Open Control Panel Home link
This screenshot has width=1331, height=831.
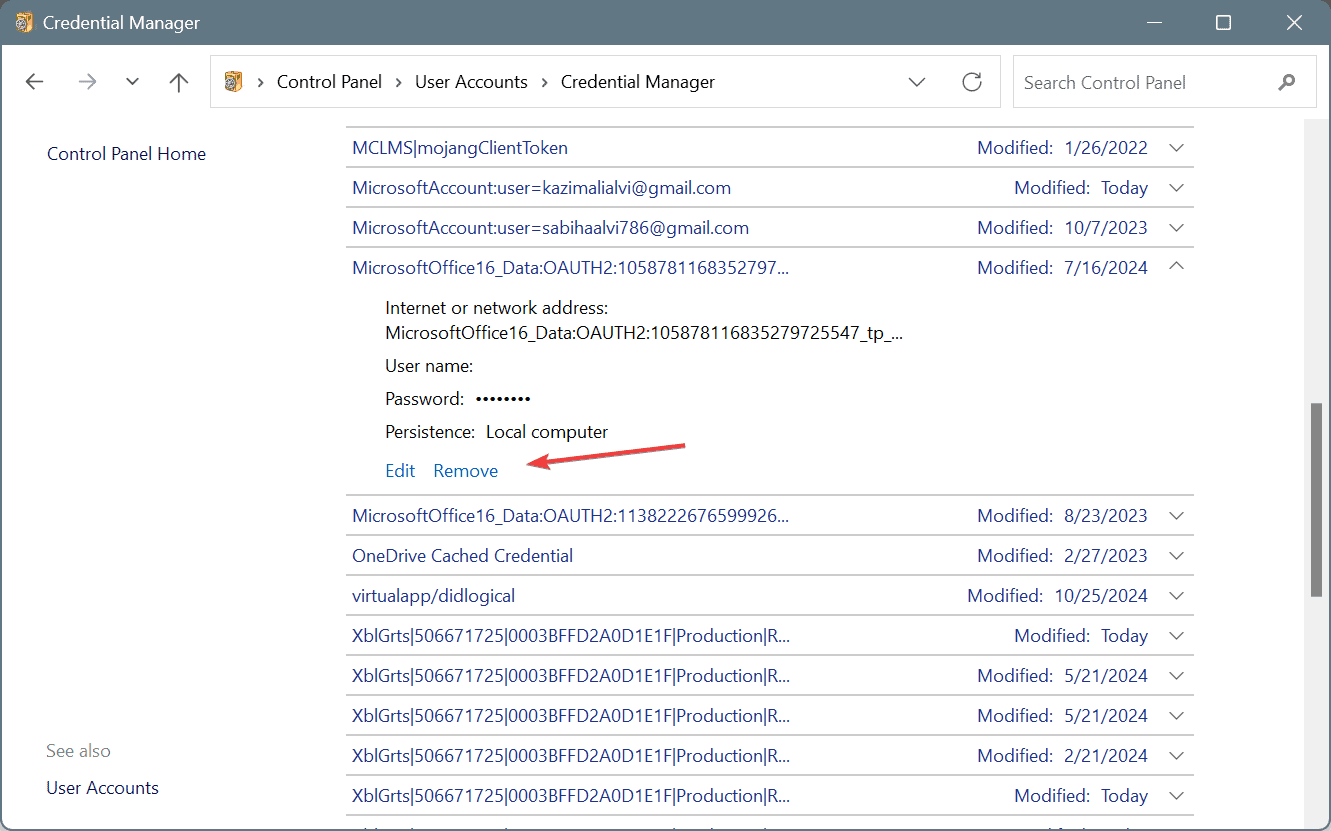126,154
